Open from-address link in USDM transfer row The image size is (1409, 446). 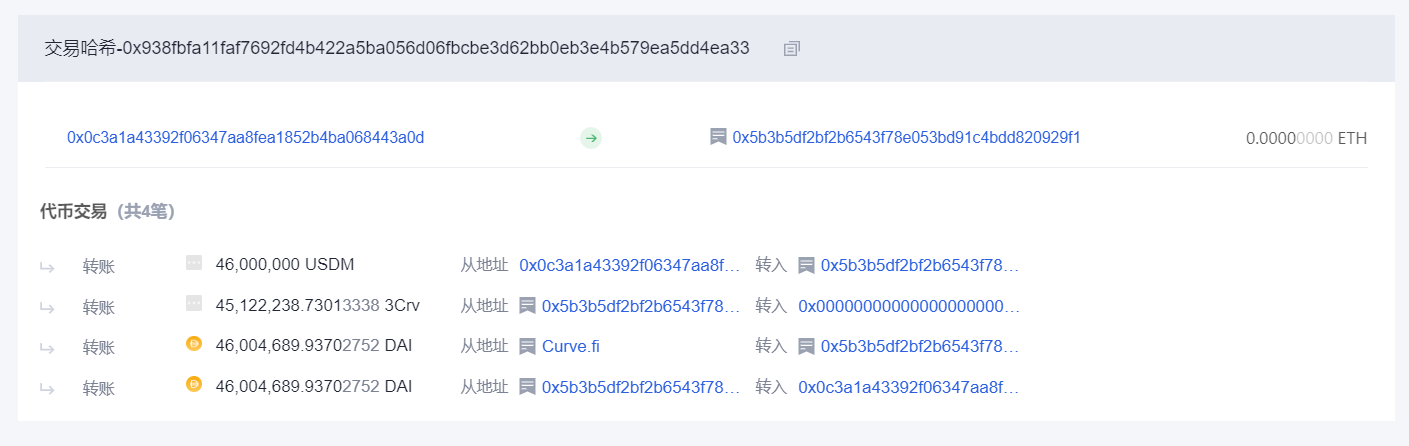[630, 265]
